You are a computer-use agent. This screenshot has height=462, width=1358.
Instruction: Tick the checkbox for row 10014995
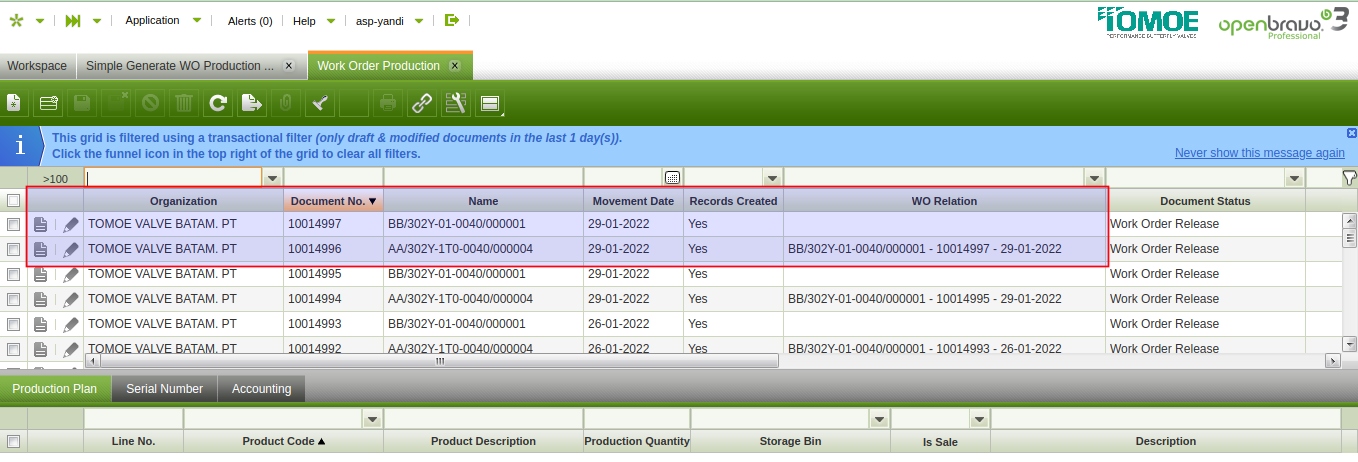tap(13, 274)
